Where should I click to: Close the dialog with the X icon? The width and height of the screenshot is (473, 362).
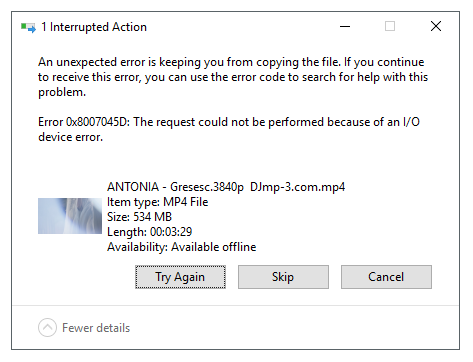(436, 26)
